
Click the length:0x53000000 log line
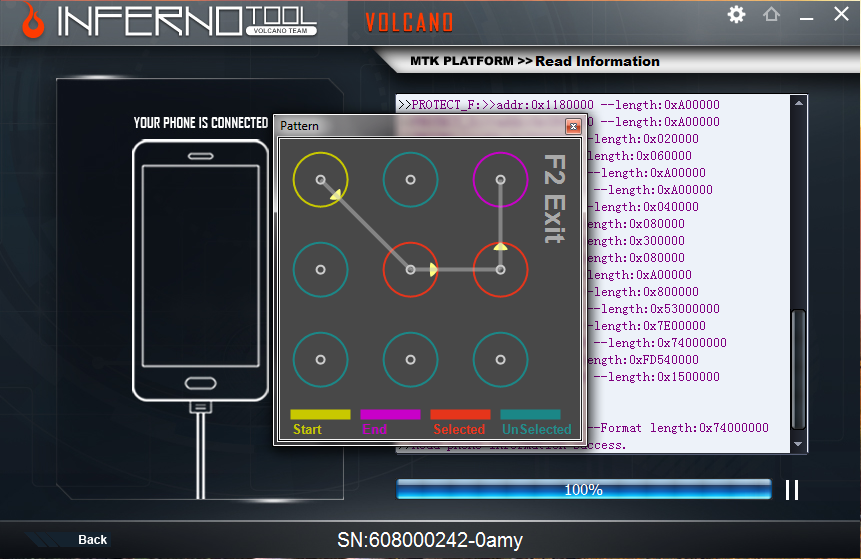[653, 309]
